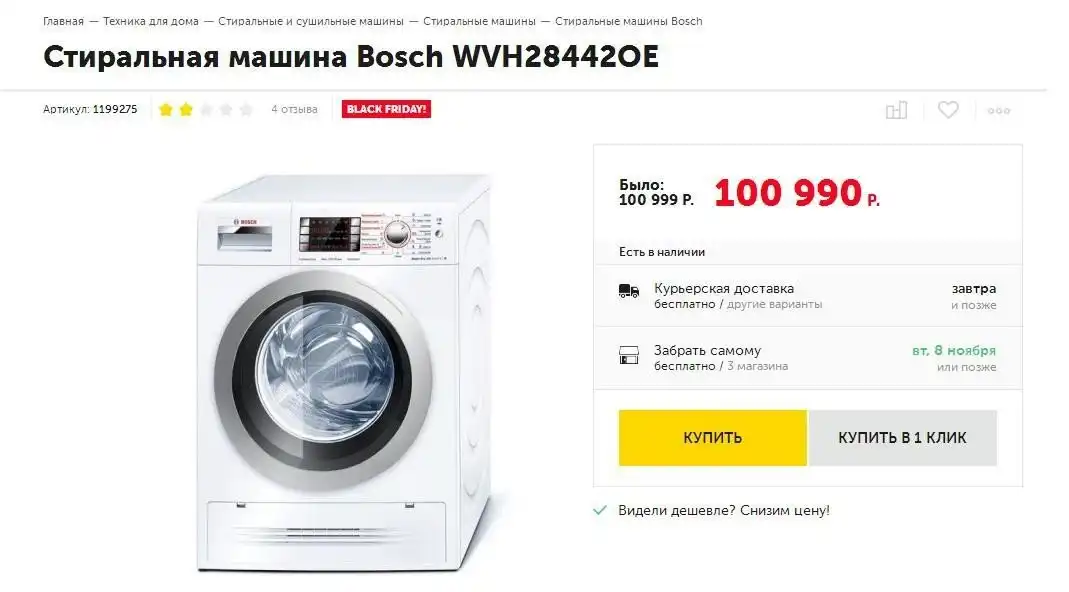Open Стиральные машины Bosch breadcrumb
The height and width of the screenshot is (592, 1069).
[x=629, y=21]
